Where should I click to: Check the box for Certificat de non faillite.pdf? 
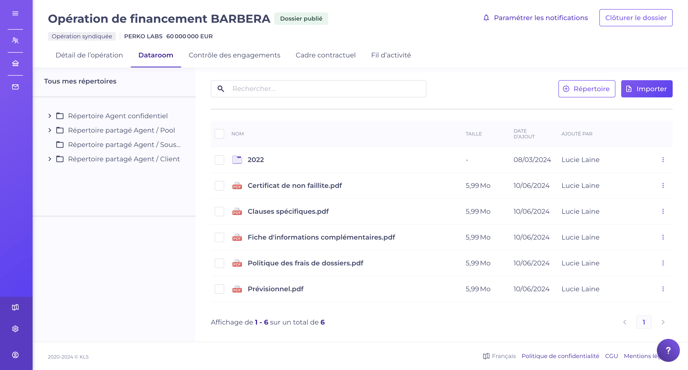click(219, 186)
